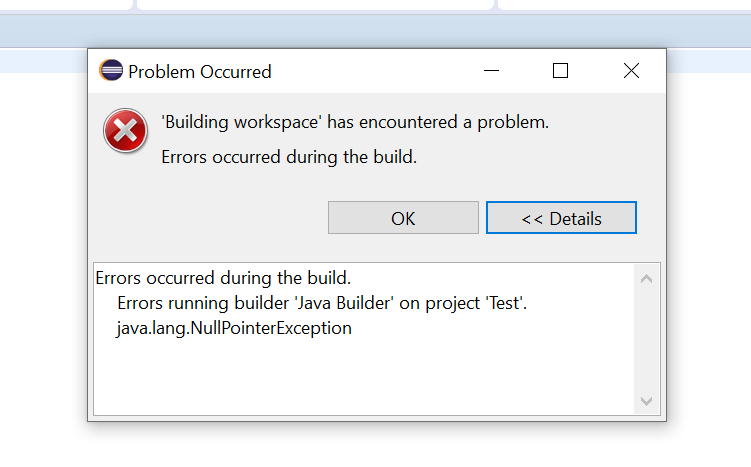Click the Eclipse logo in the title bar
This screenshot has width=751, height=467.
coord(111,70)
